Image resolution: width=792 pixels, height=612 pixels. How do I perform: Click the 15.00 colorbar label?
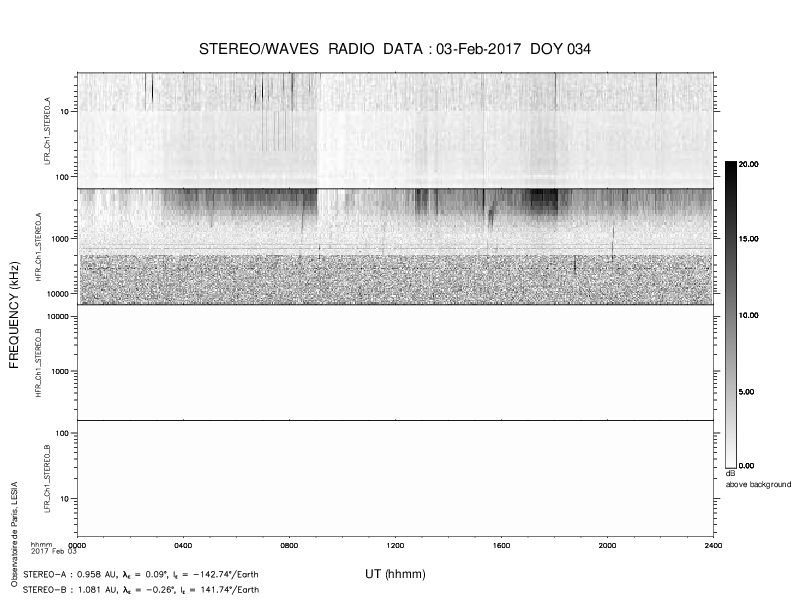tap(748, 239)
